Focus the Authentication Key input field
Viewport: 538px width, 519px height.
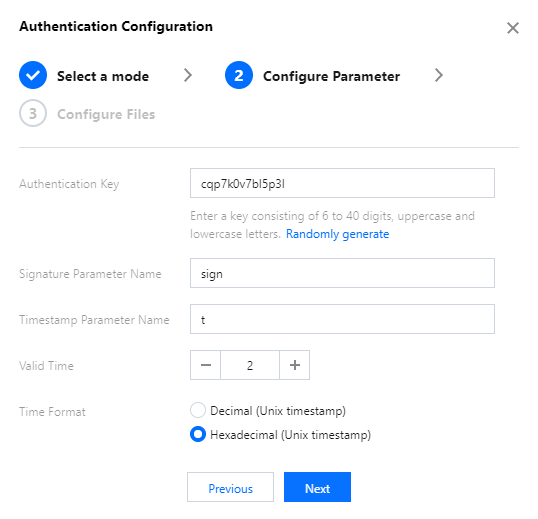point(342,183)
